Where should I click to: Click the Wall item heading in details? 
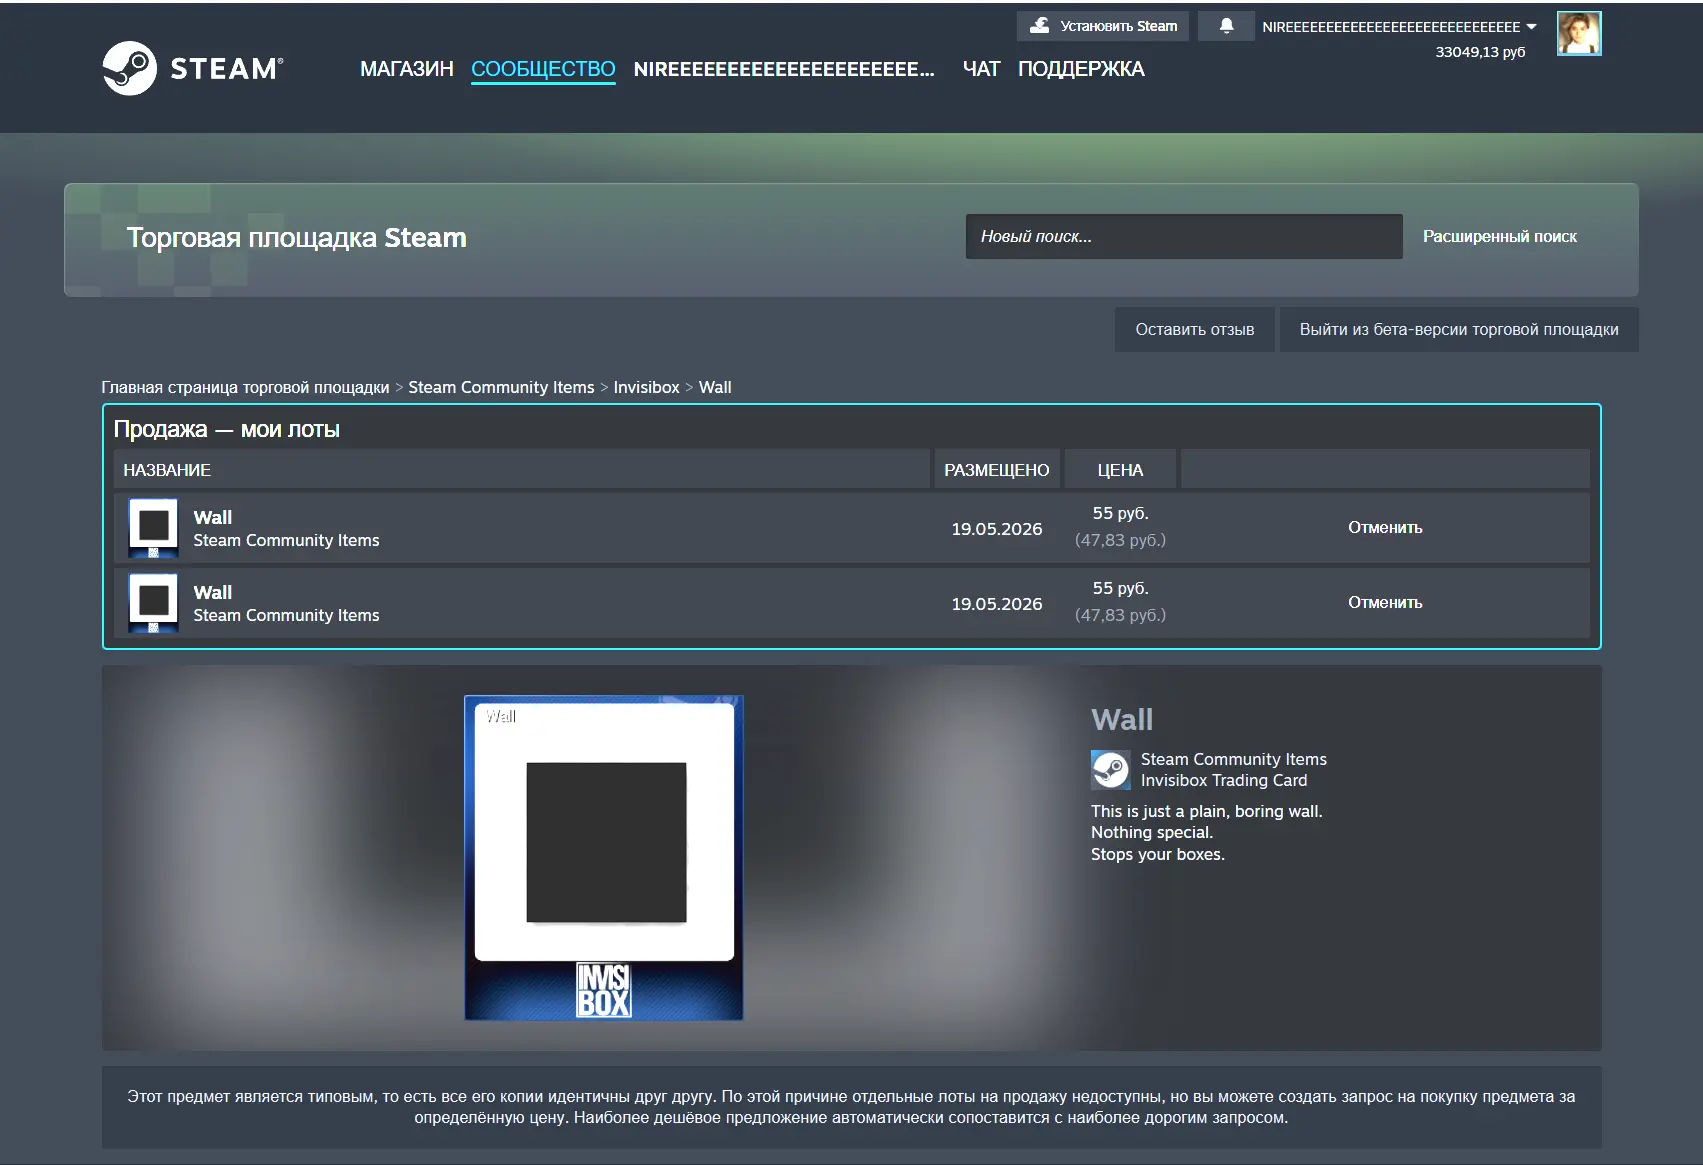pyautogui.click(x=1122, y=719)
